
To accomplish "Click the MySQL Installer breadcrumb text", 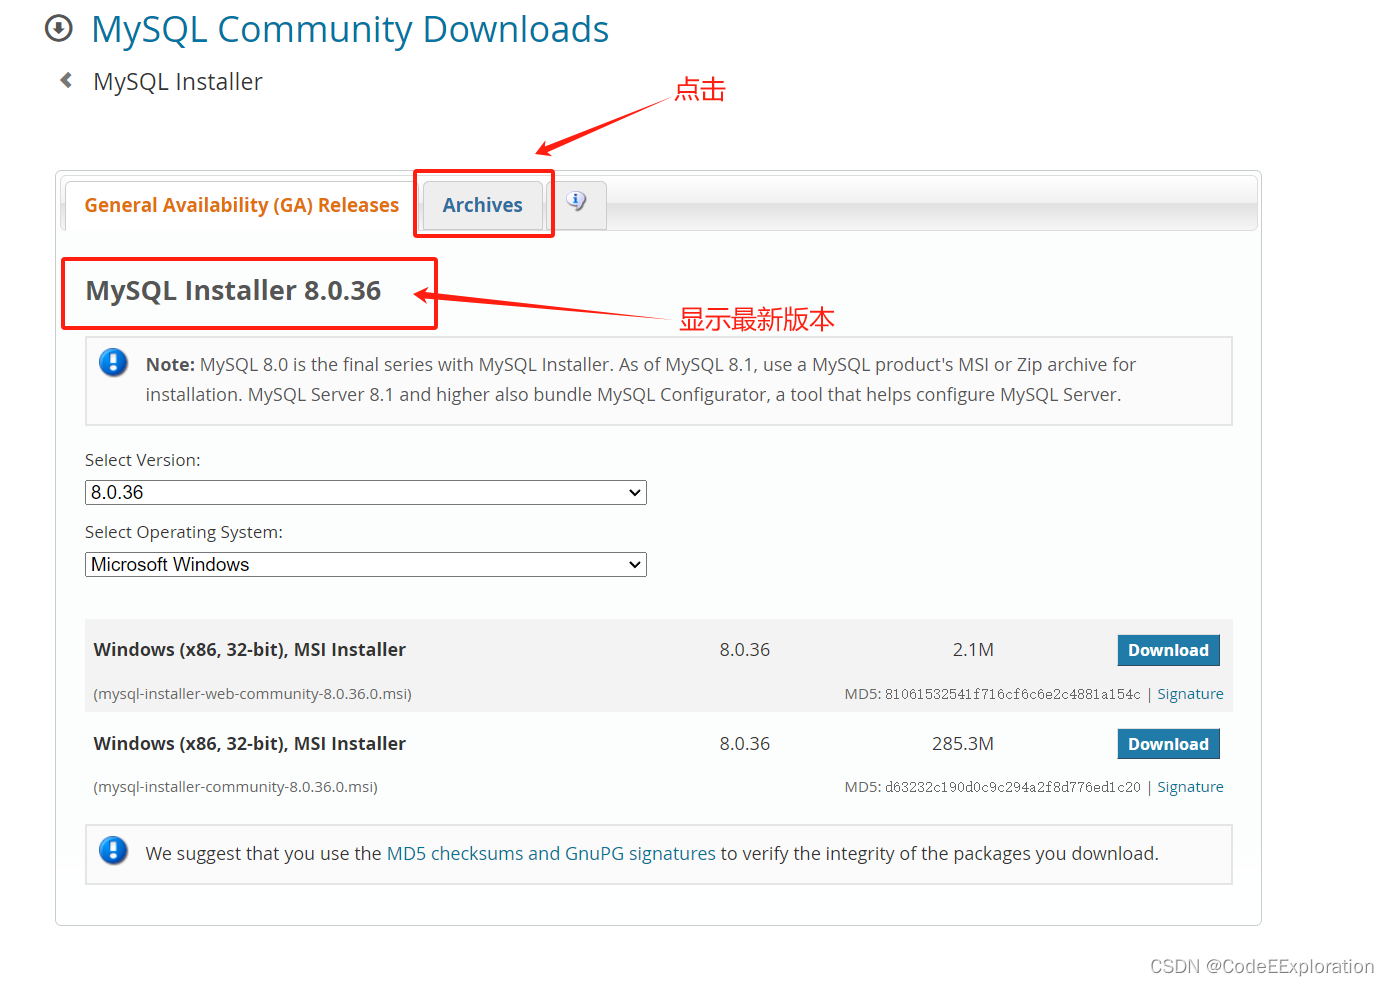I will click(x=178, y=82).
